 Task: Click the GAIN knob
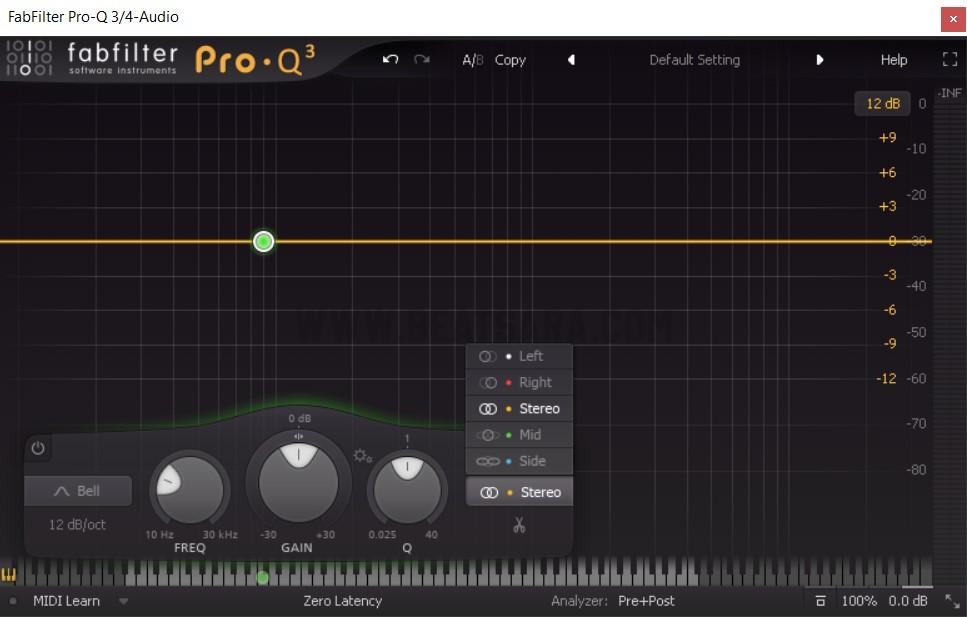coord(298,482)
